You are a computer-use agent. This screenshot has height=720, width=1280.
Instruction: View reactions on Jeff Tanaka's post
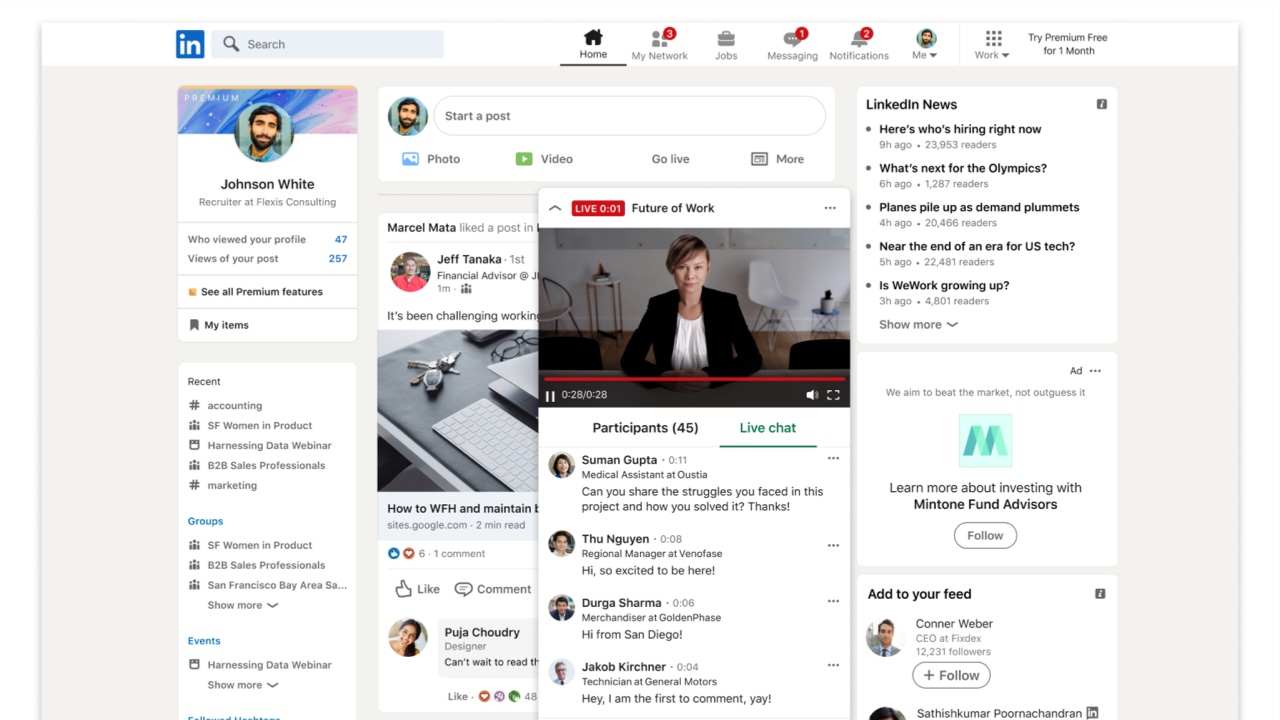pos(406,554)
